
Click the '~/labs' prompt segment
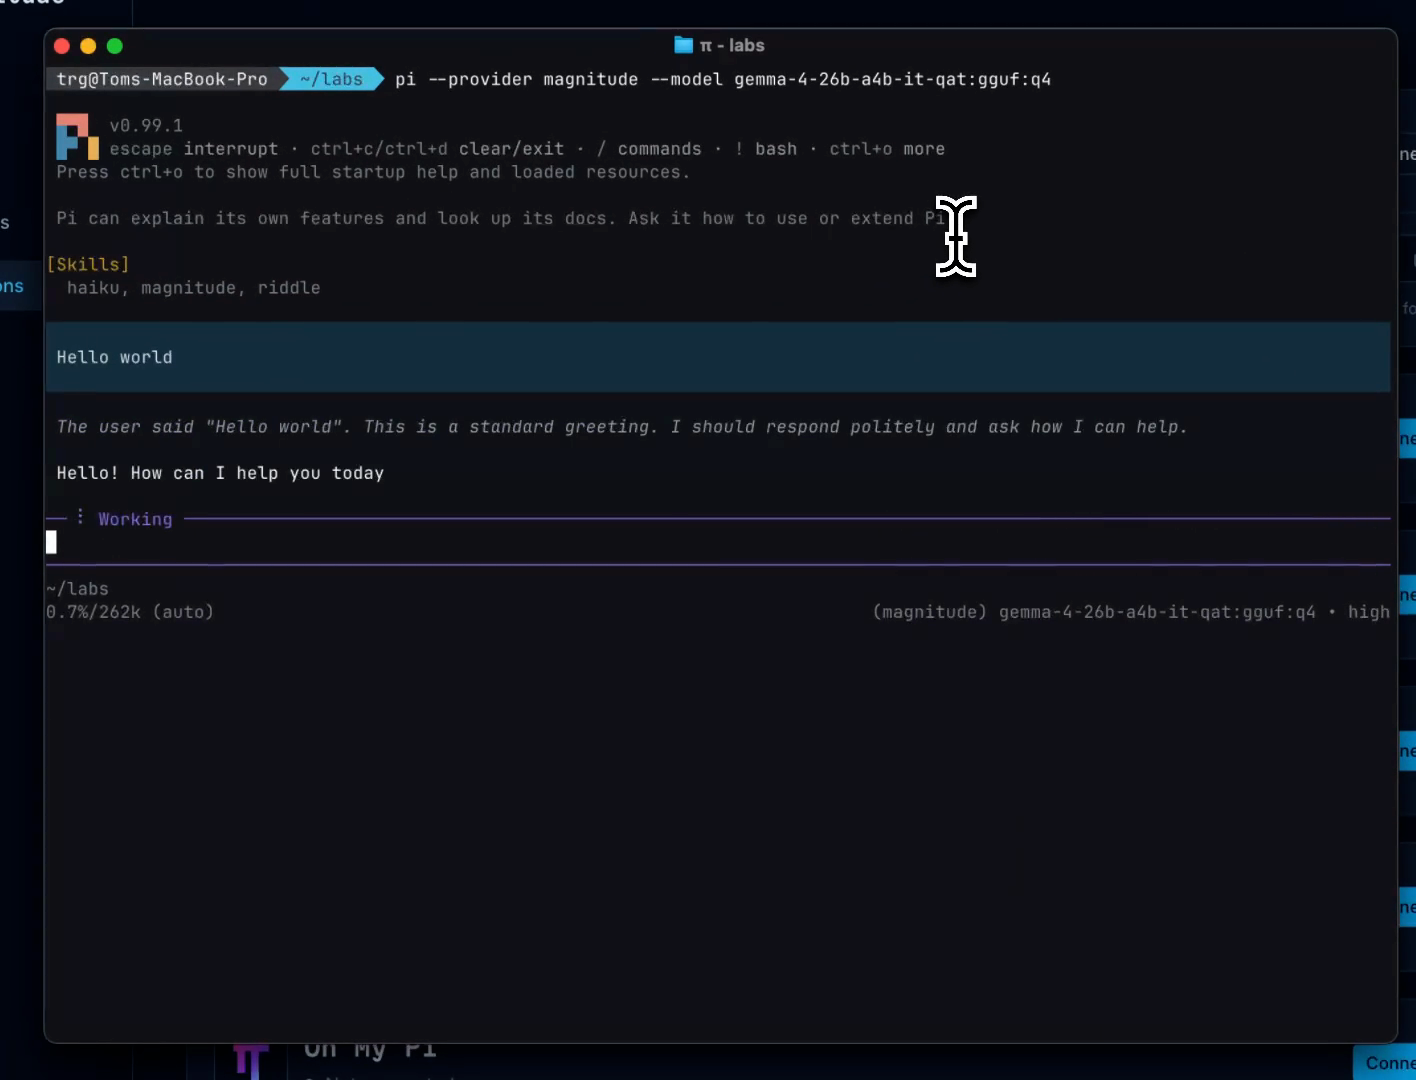click(x=331, y=79)
